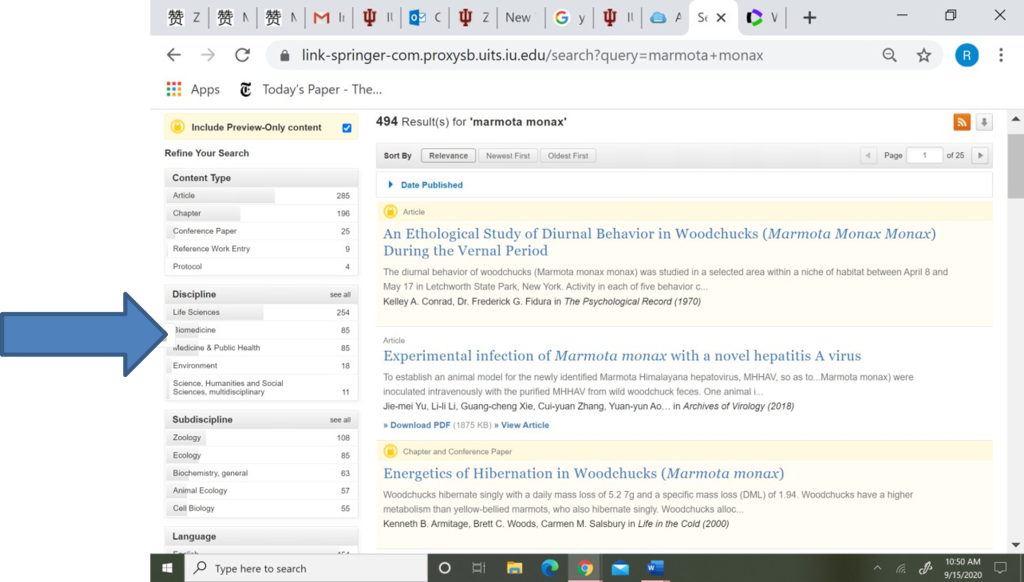The width and height of the screenshot is (1024, 582).
Task: Filter by Biochemistry, general subdiscipline
Action: (x=261, y=473)
